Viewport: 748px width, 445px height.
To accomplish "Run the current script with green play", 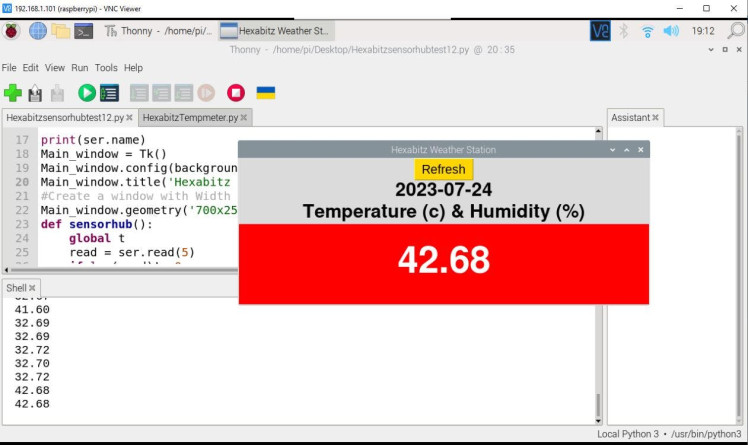I will [87, 93].
